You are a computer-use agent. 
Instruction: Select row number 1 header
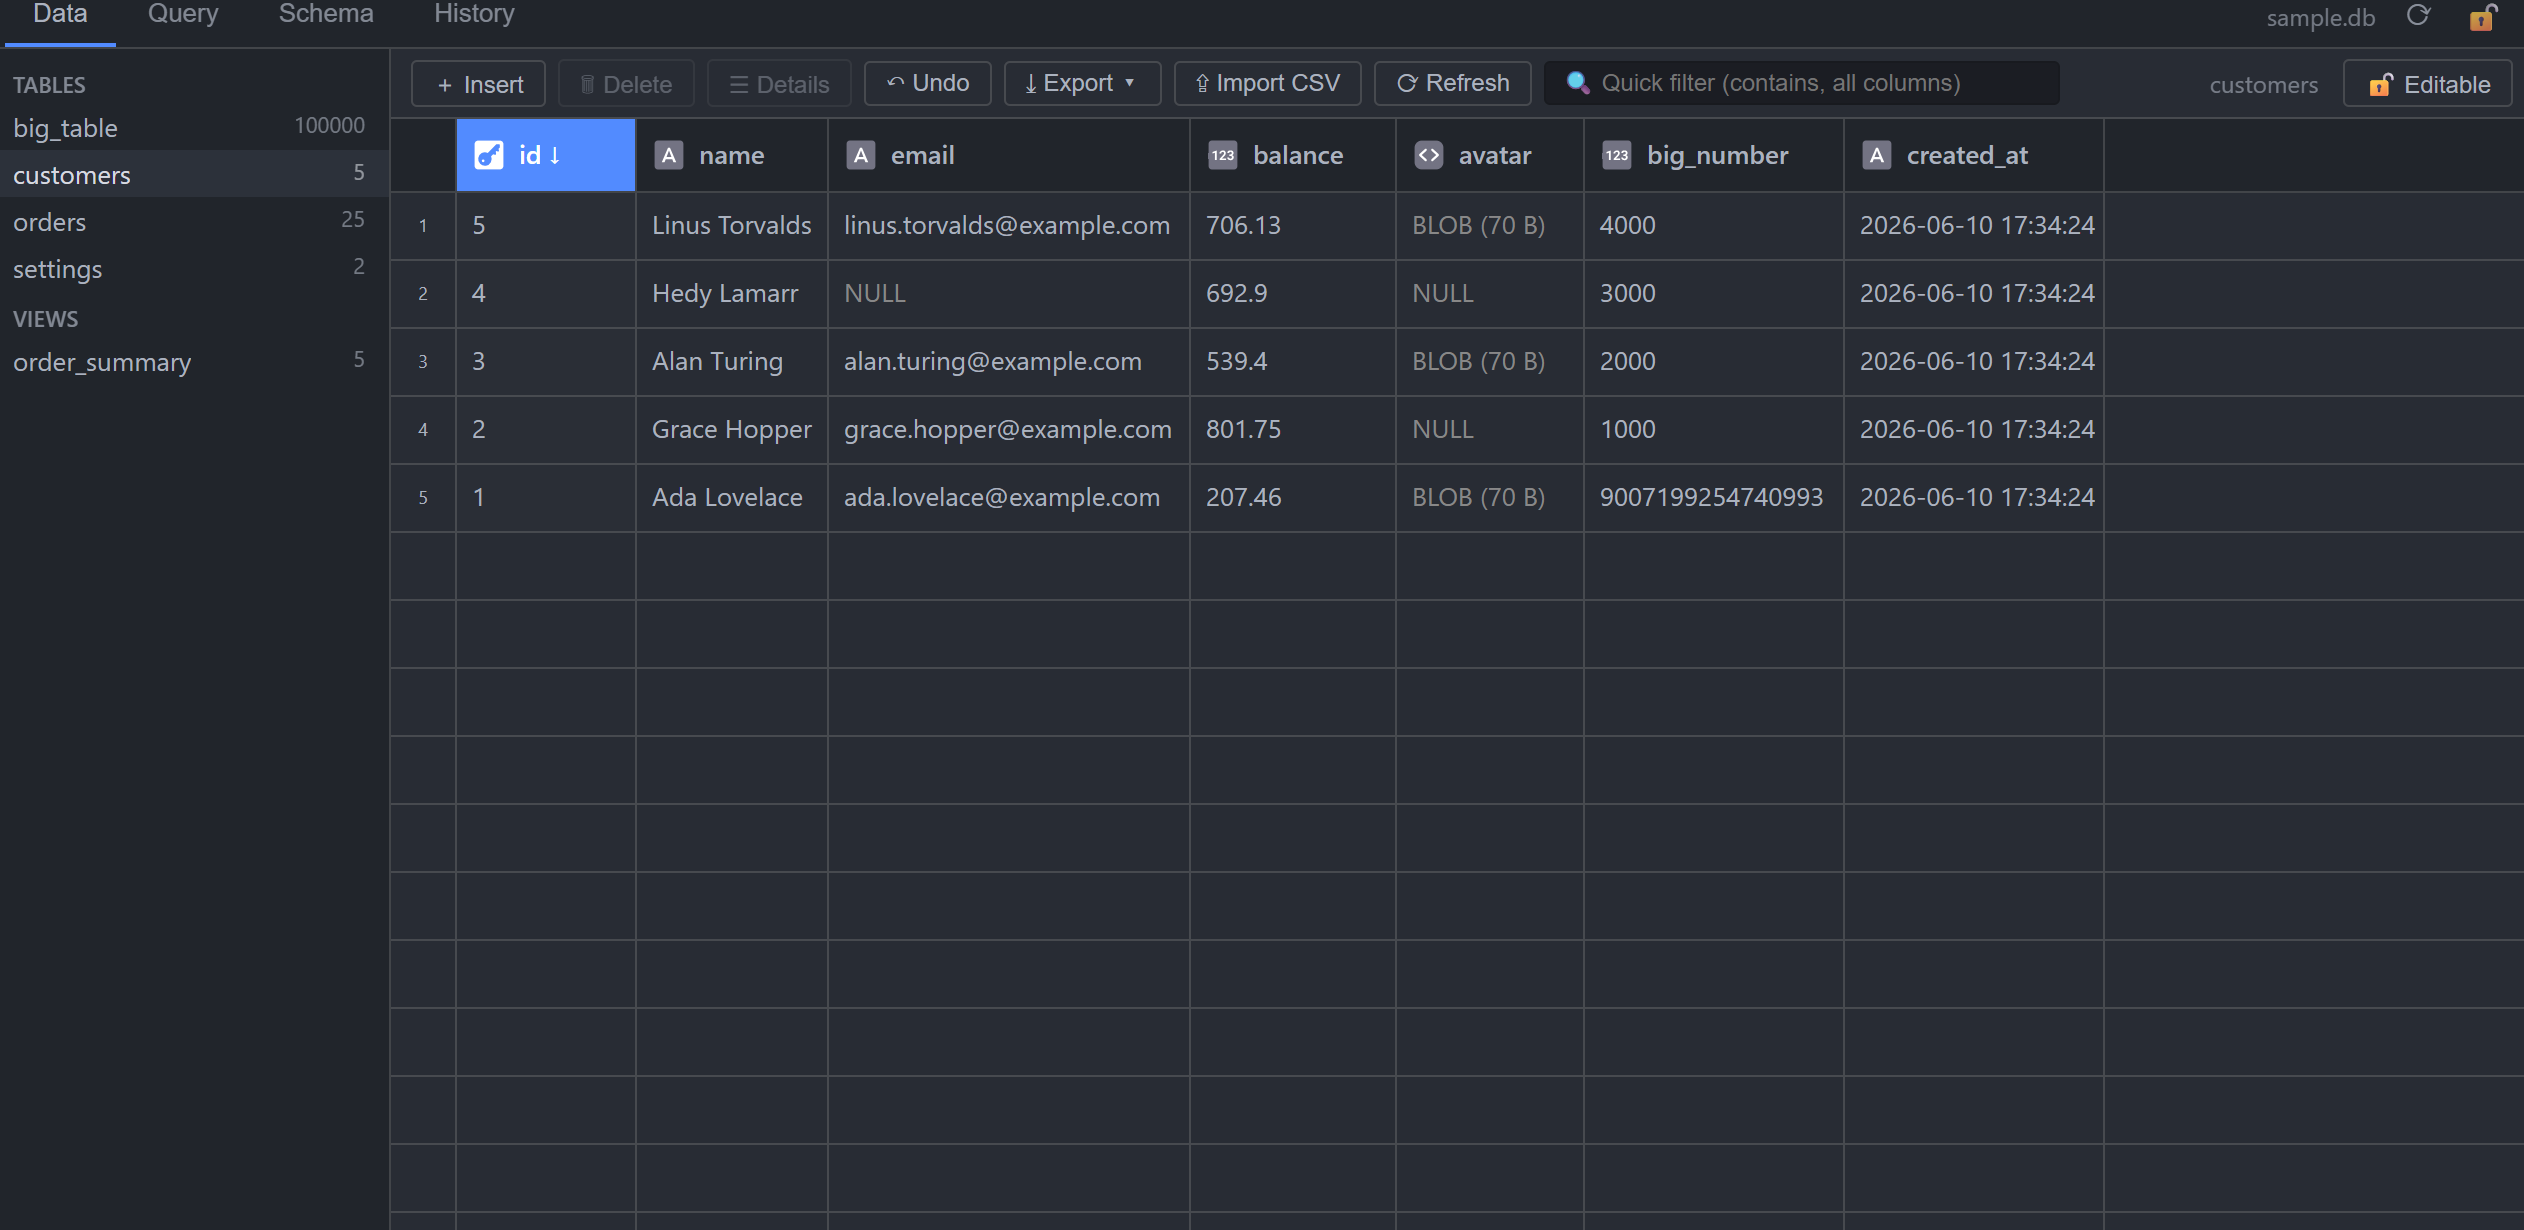coord(423,226)
